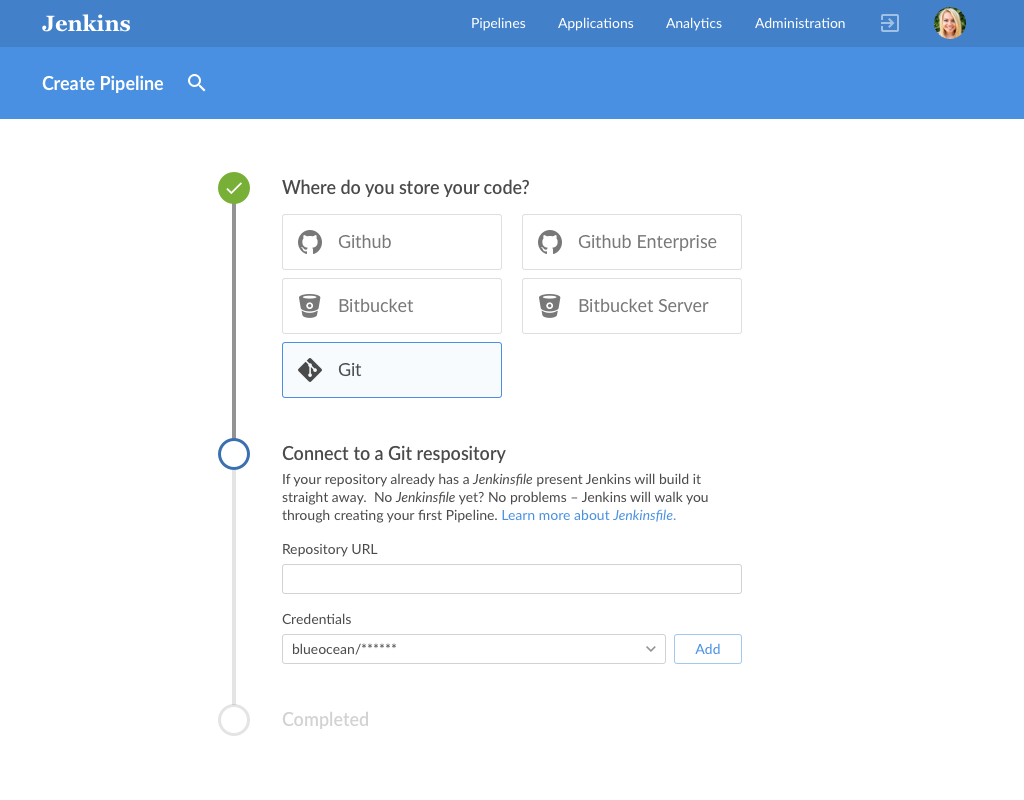Image resolution: width=1024 pixels, height=800 pixels.
Task: Click the Git diamond logo icon
Action: point(310,370)
